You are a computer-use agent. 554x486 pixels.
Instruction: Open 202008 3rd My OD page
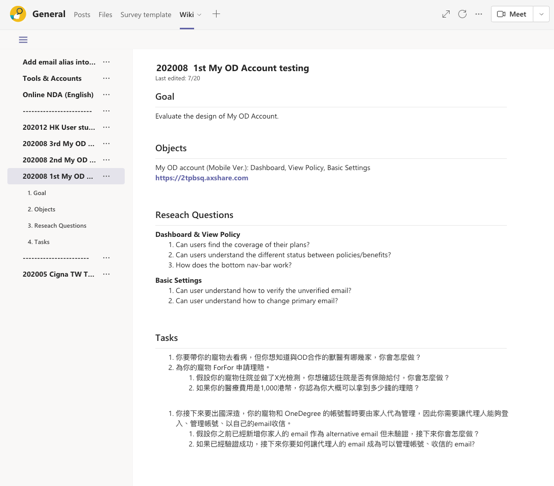tap(58, 144)
